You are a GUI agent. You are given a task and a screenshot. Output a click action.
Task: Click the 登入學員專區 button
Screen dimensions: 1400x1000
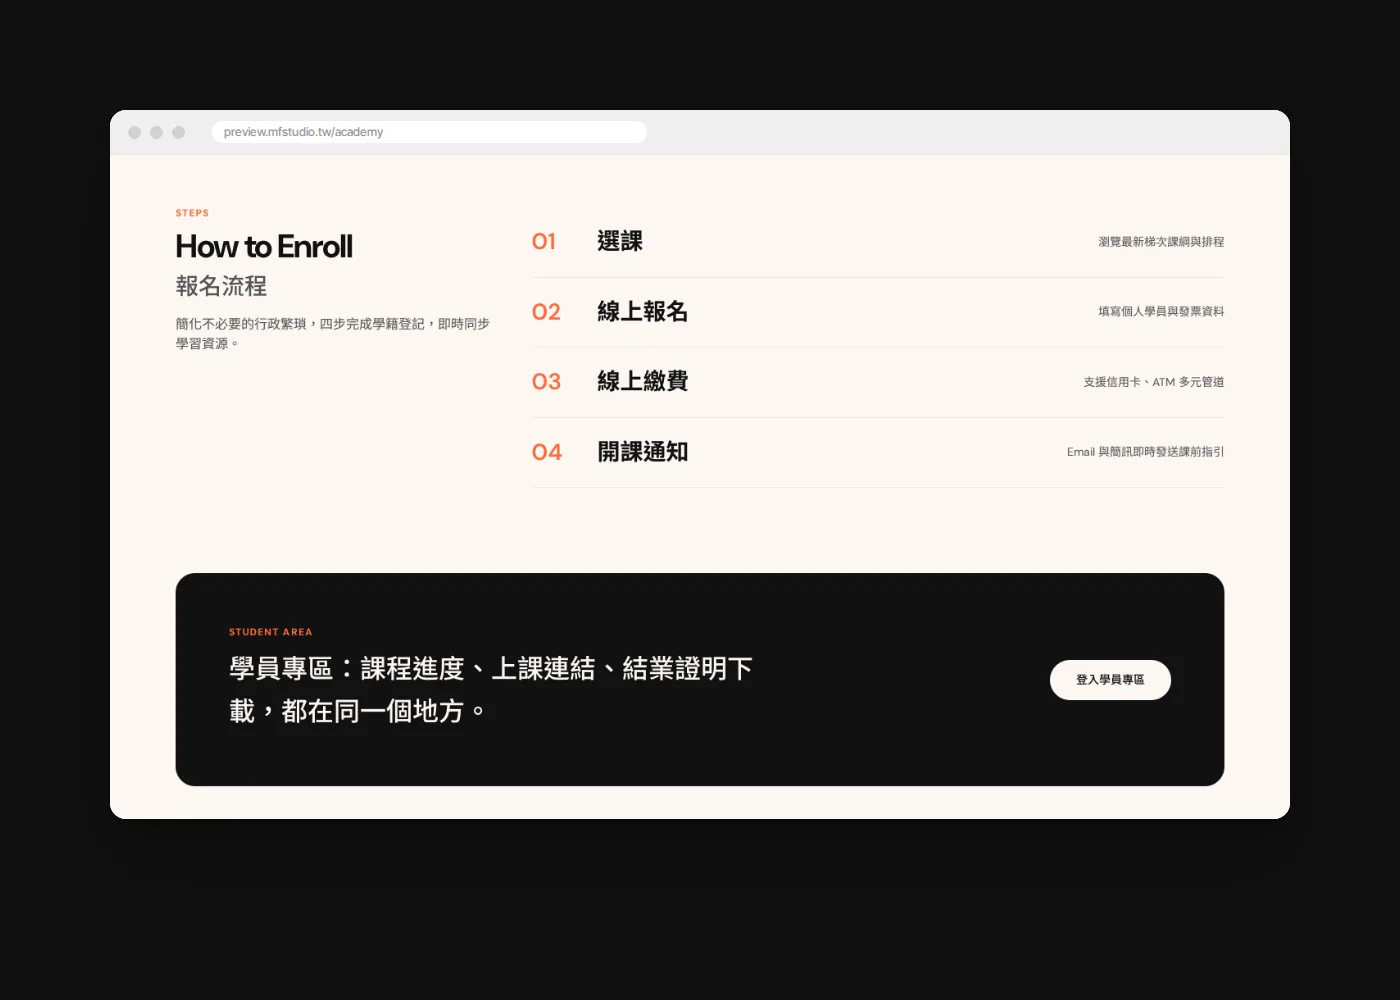click(x=1110, y=680)
